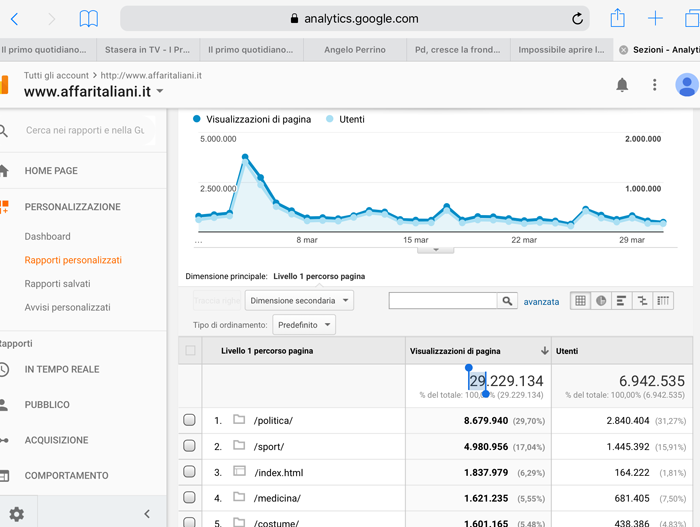Go back with Safari back arrow

pos(14,19)
